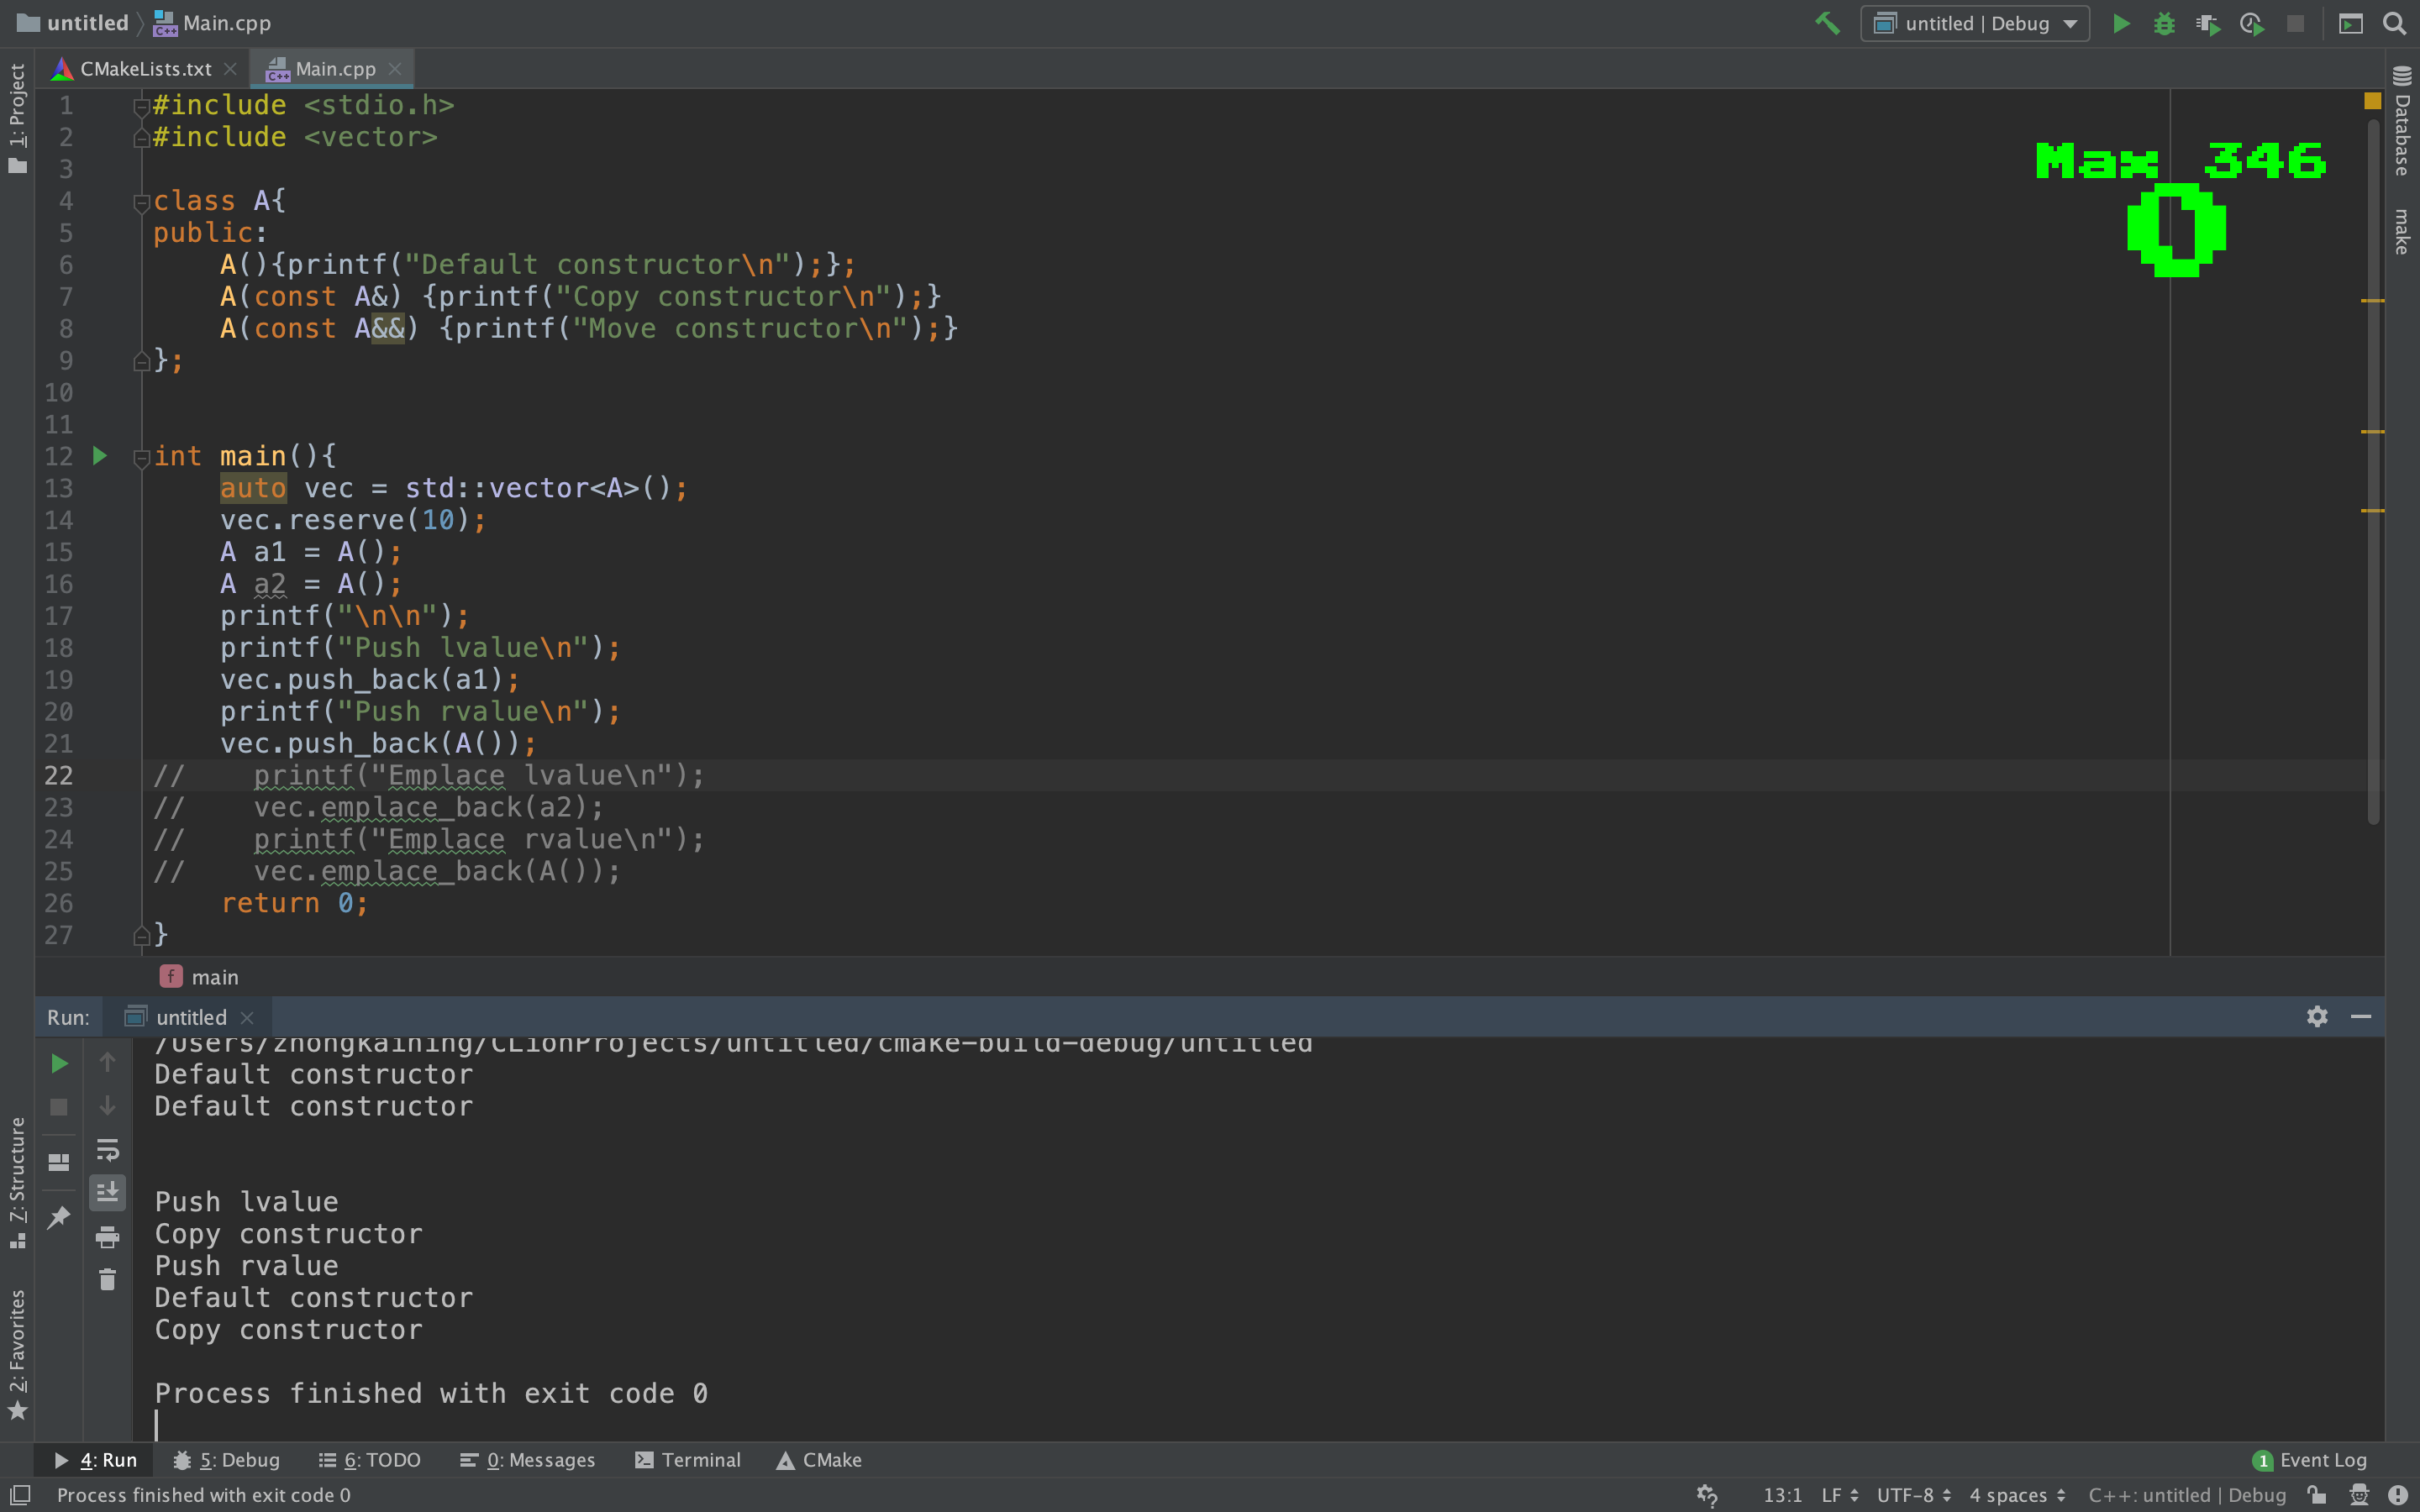Viewport: 2420px width, 1512px height.
Task: Open the Event Log
Action: click(2309, 1460)
